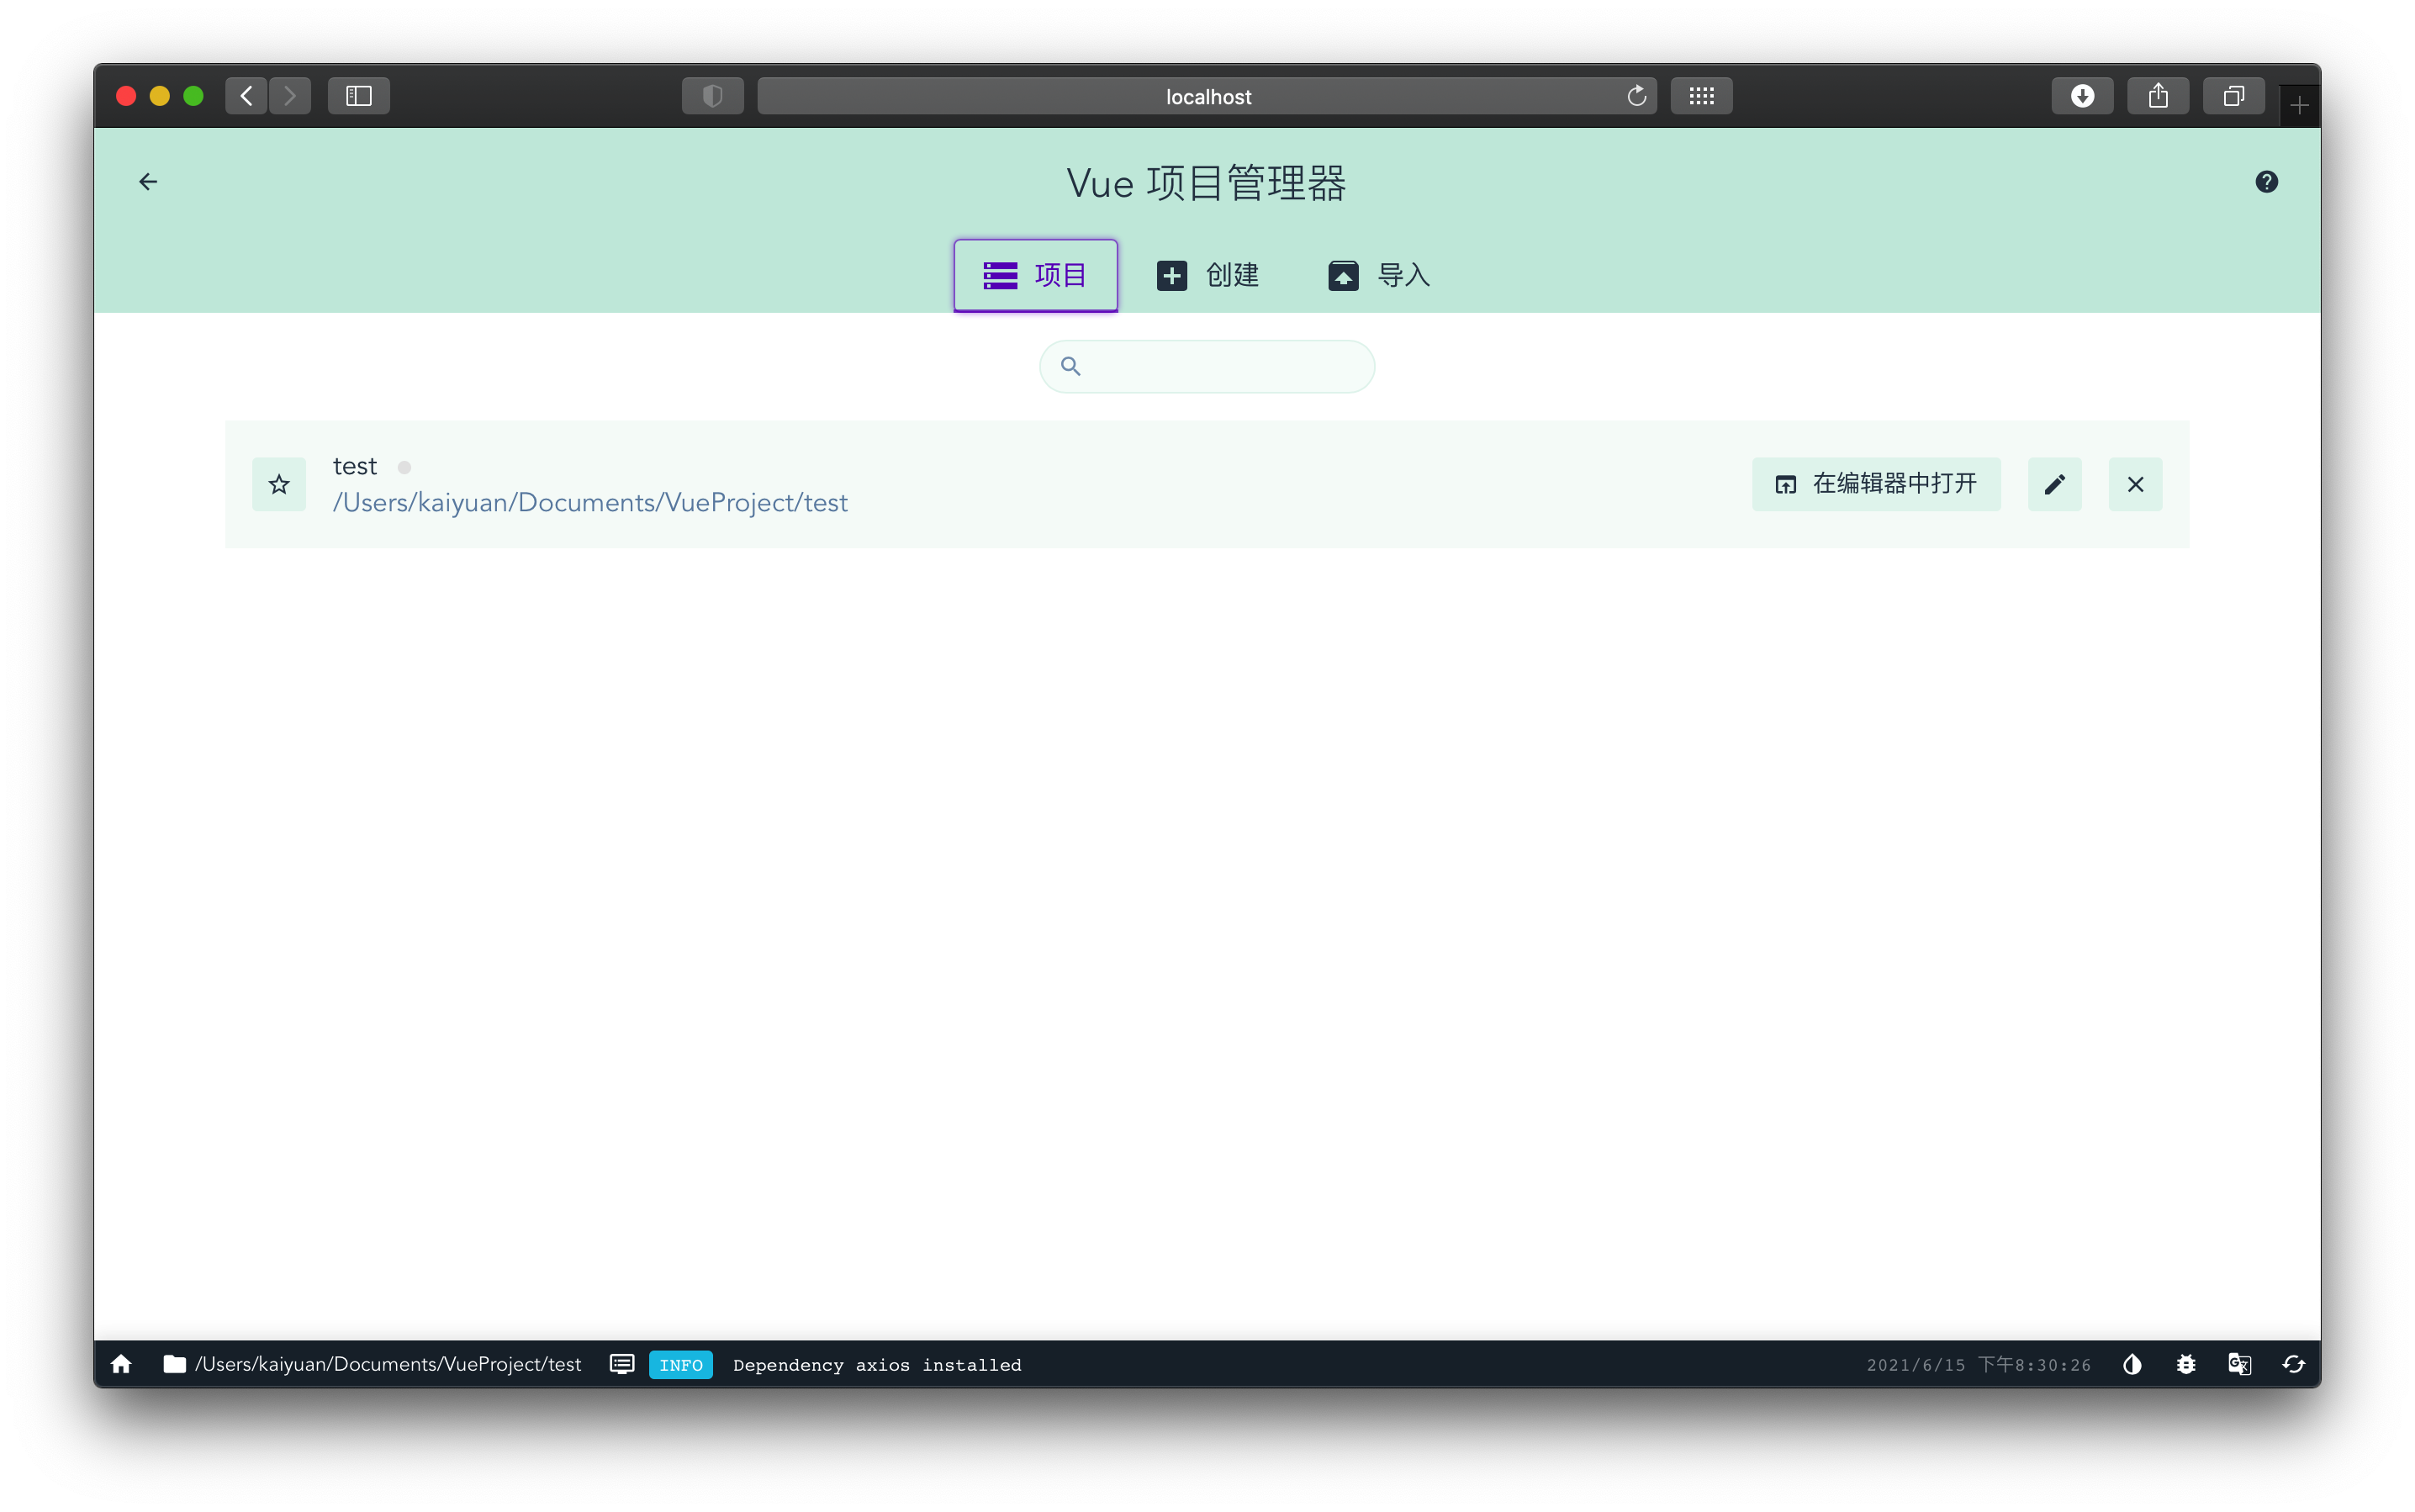The width and height of the screenshot is (2415, 1512).
Task: Open the logs console icon in status bar
Action: point(622,1364)
